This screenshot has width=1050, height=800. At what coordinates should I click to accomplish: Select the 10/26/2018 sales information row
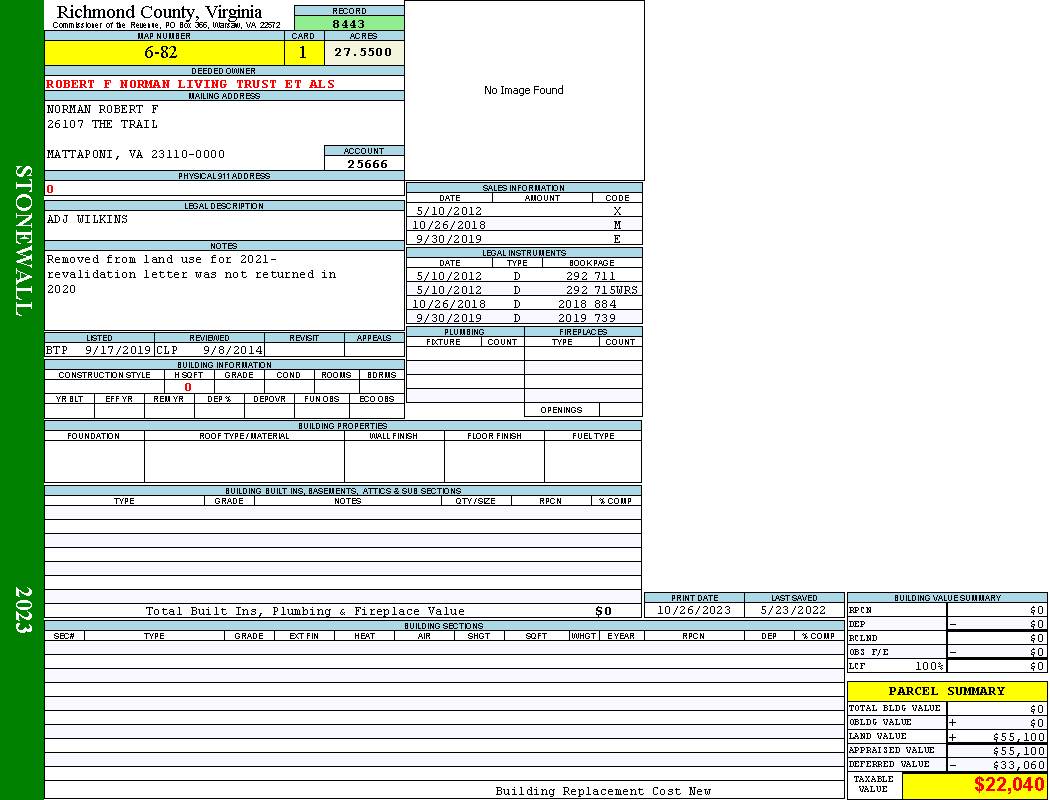coord(523,225)
